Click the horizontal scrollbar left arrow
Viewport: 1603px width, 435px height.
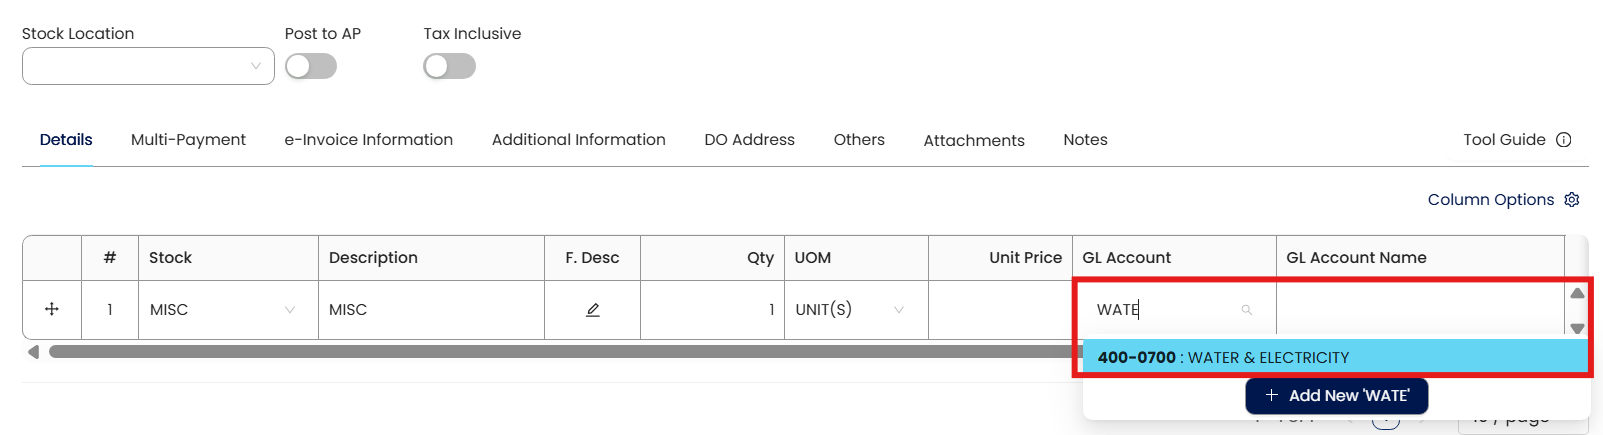coord(33,352)
